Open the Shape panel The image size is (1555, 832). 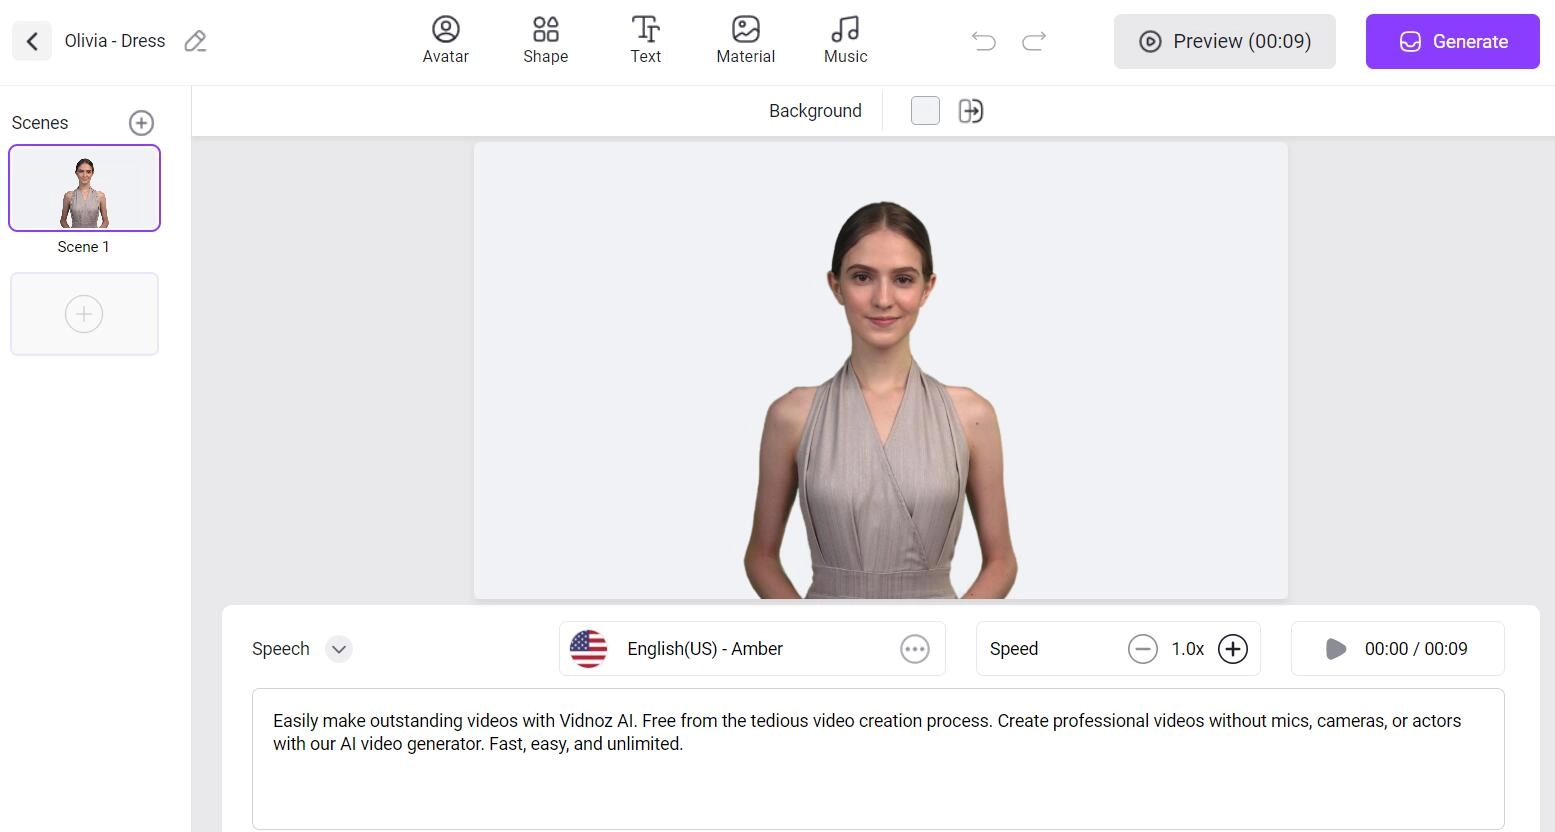(545, 40)
